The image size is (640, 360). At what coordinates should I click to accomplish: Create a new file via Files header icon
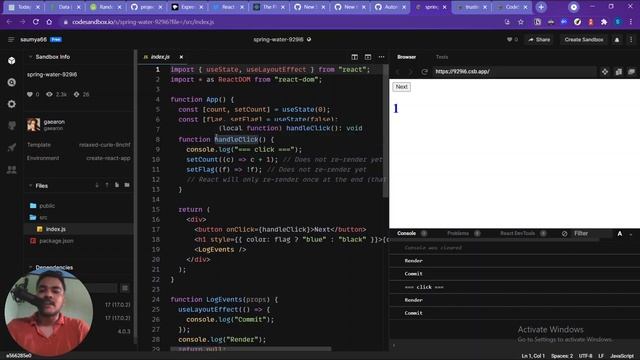point(117,185)
